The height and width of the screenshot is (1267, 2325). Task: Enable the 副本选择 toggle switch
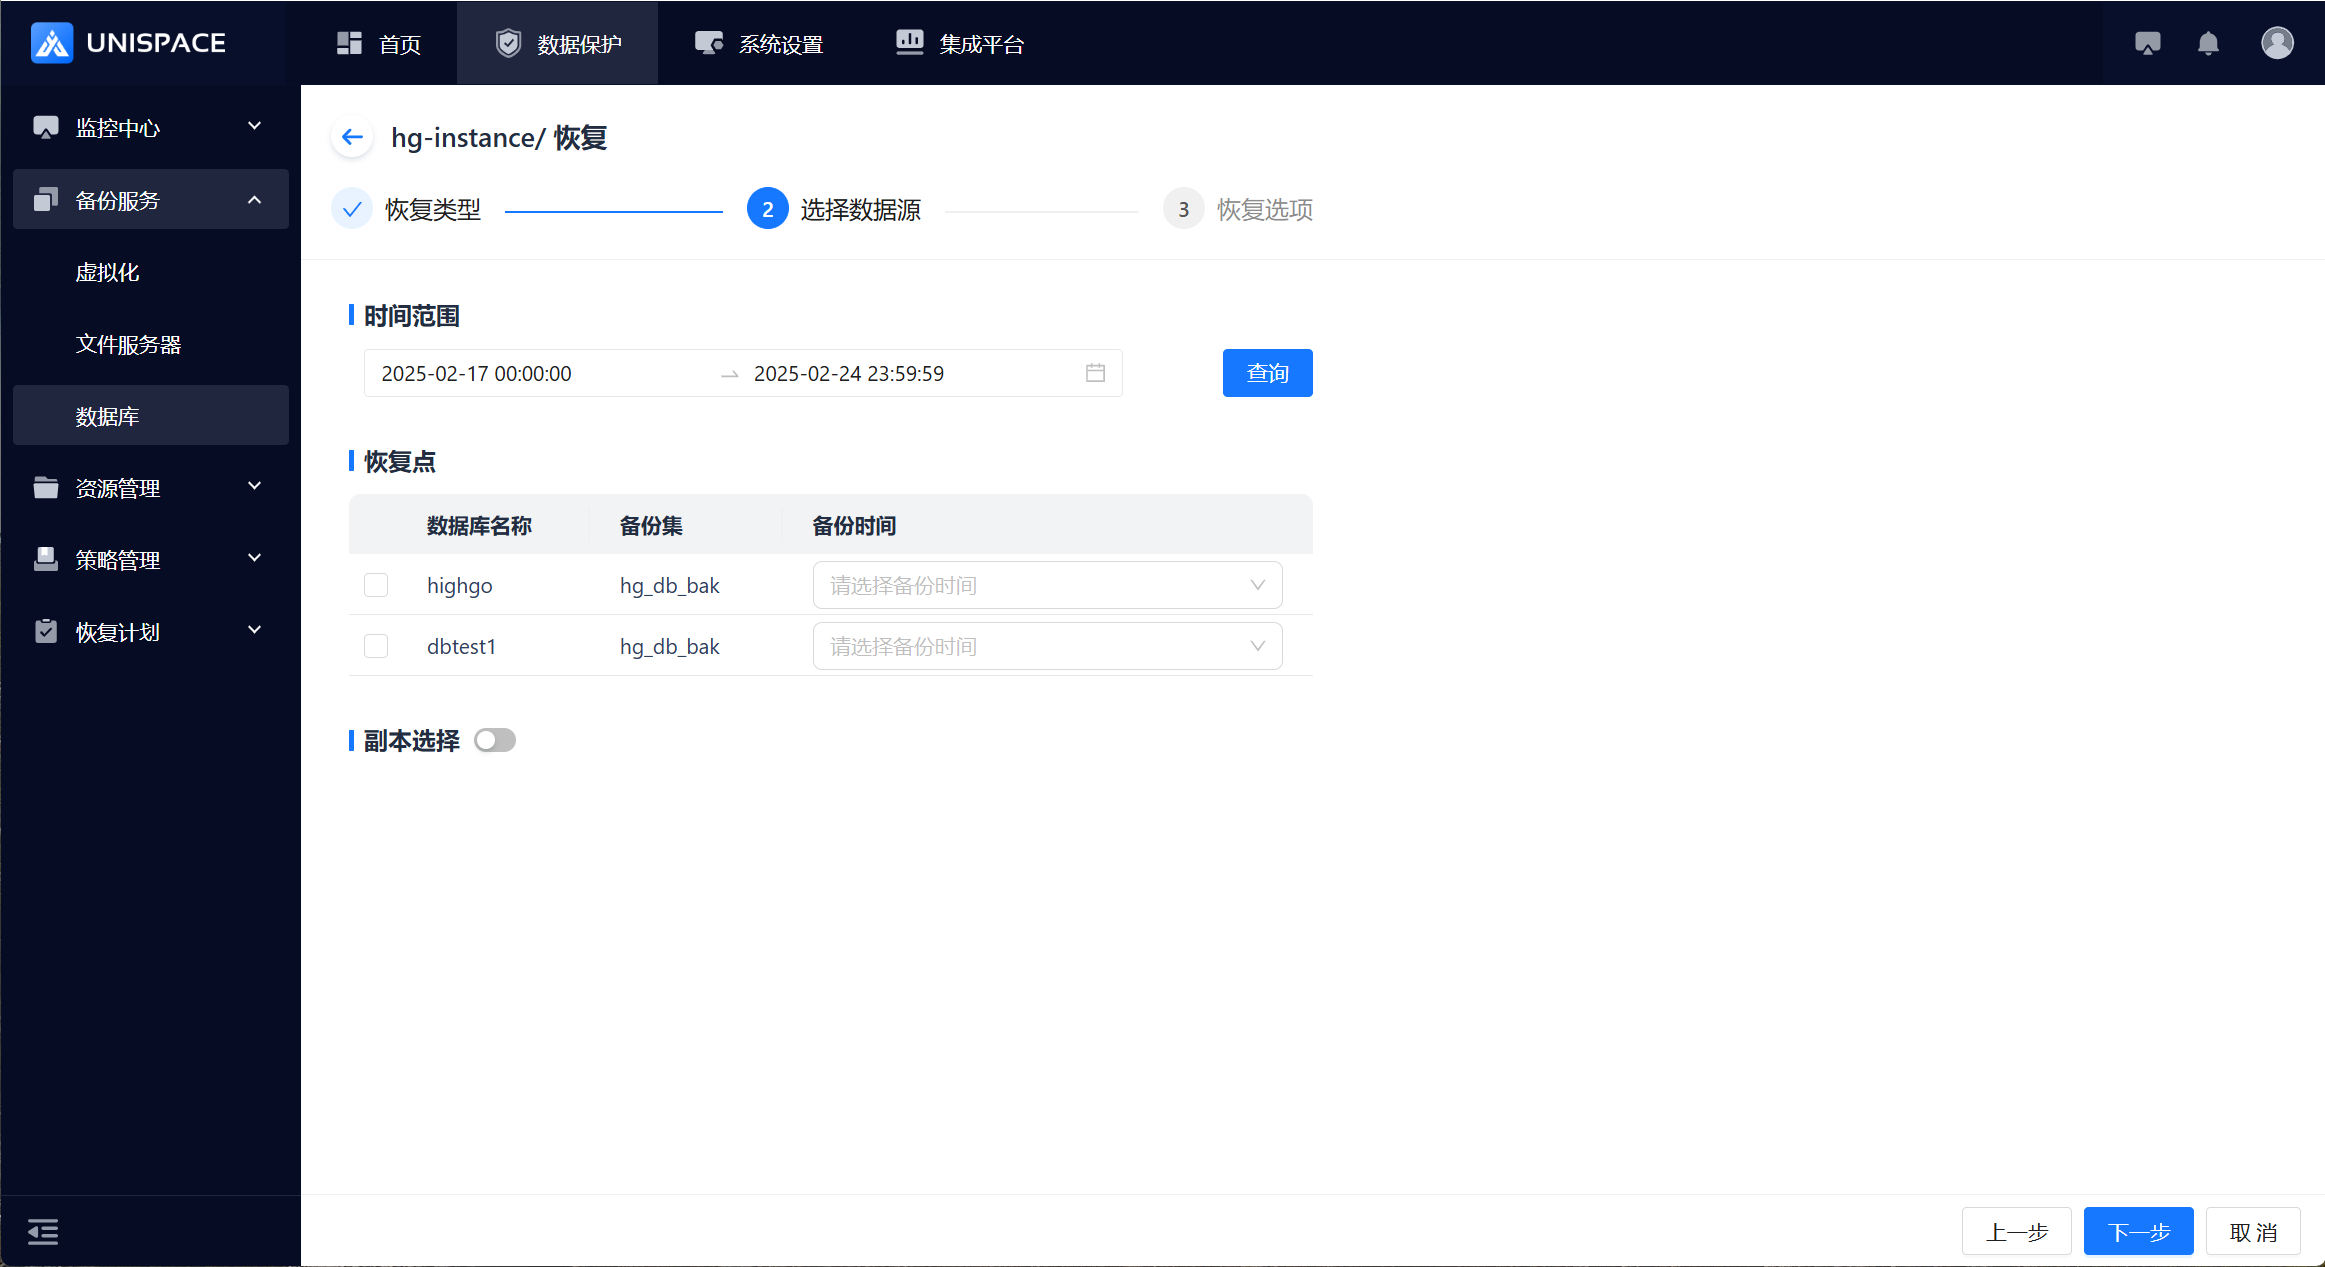tap(495, 740)
